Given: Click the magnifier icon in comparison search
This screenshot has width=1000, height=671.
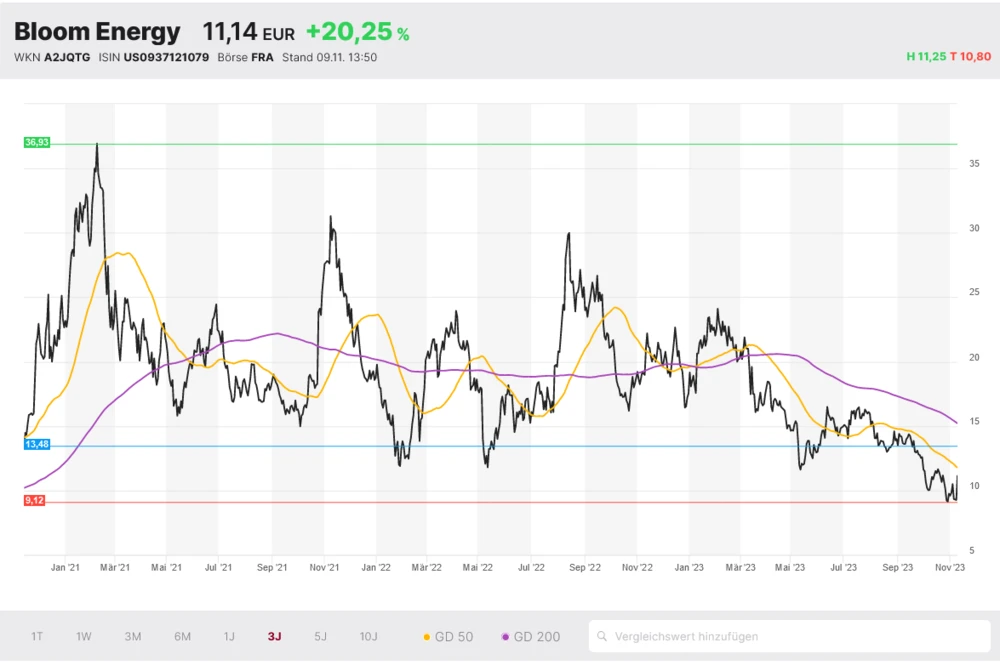Looking at the screenshot, I should click(x=602, y=636).
